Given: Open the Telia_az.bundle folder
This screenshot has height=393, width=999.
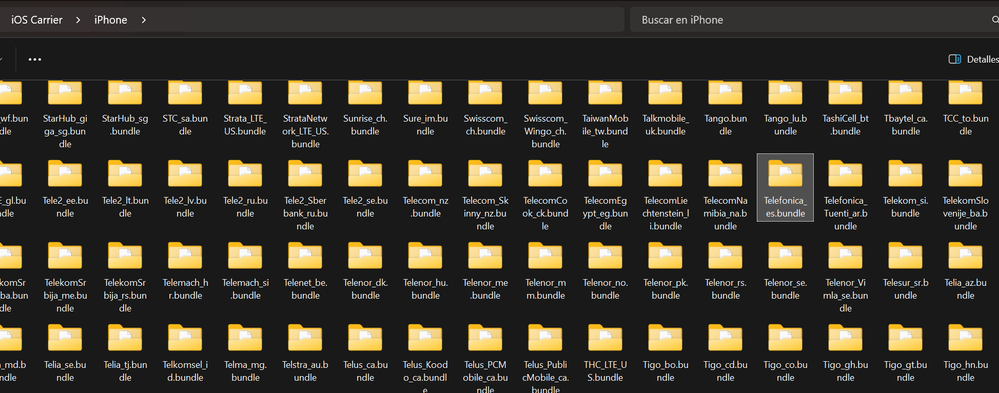Looking at the screenshot, I should pyautogui.click(x=965, y=270).
